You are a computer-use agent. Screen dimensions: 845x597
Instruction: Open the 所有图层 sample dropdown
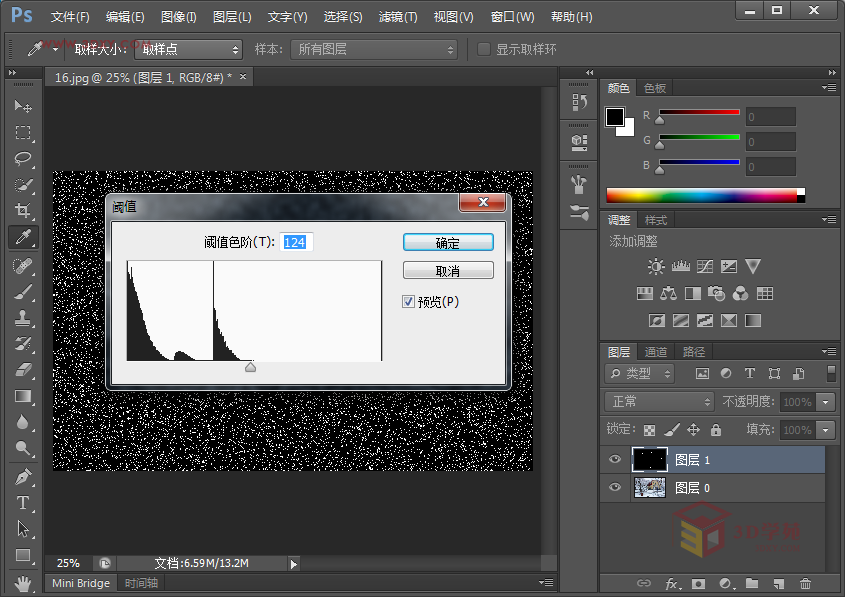374,50
